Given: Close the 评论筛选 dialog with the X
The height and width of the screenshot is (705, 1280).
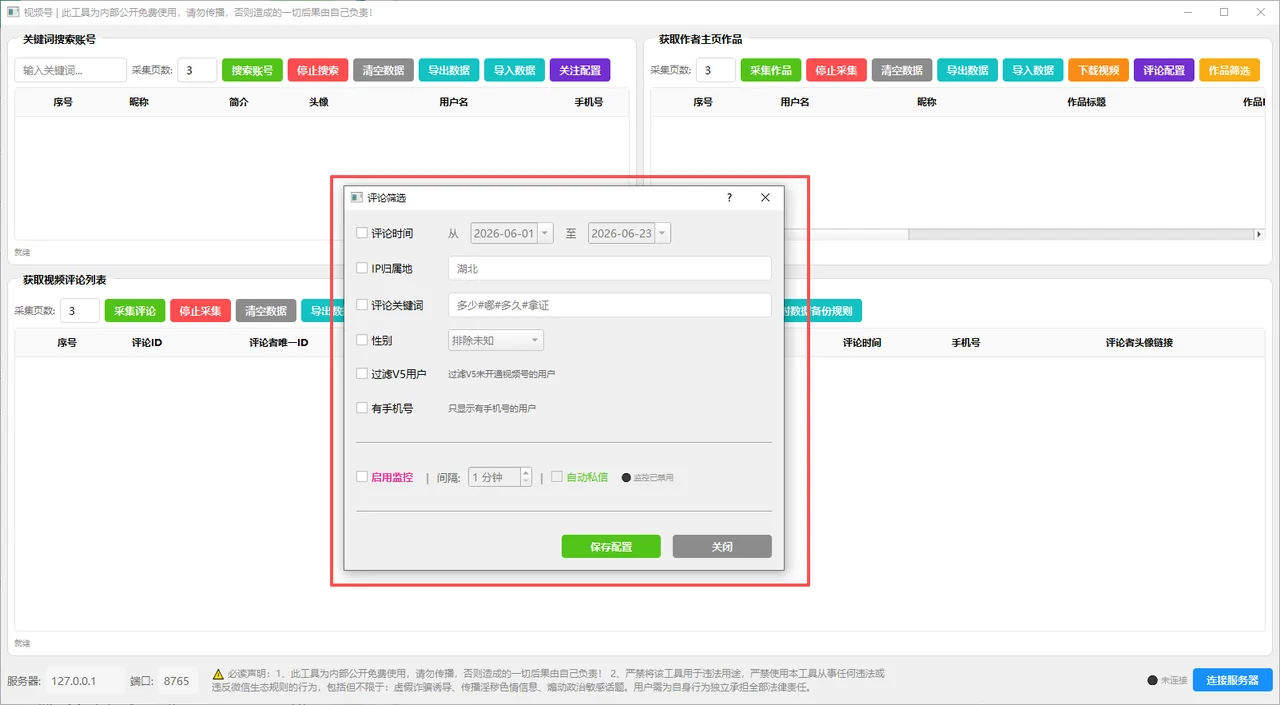Looking at the screenshot, I should pyautogui.click(x=765, y=198).
